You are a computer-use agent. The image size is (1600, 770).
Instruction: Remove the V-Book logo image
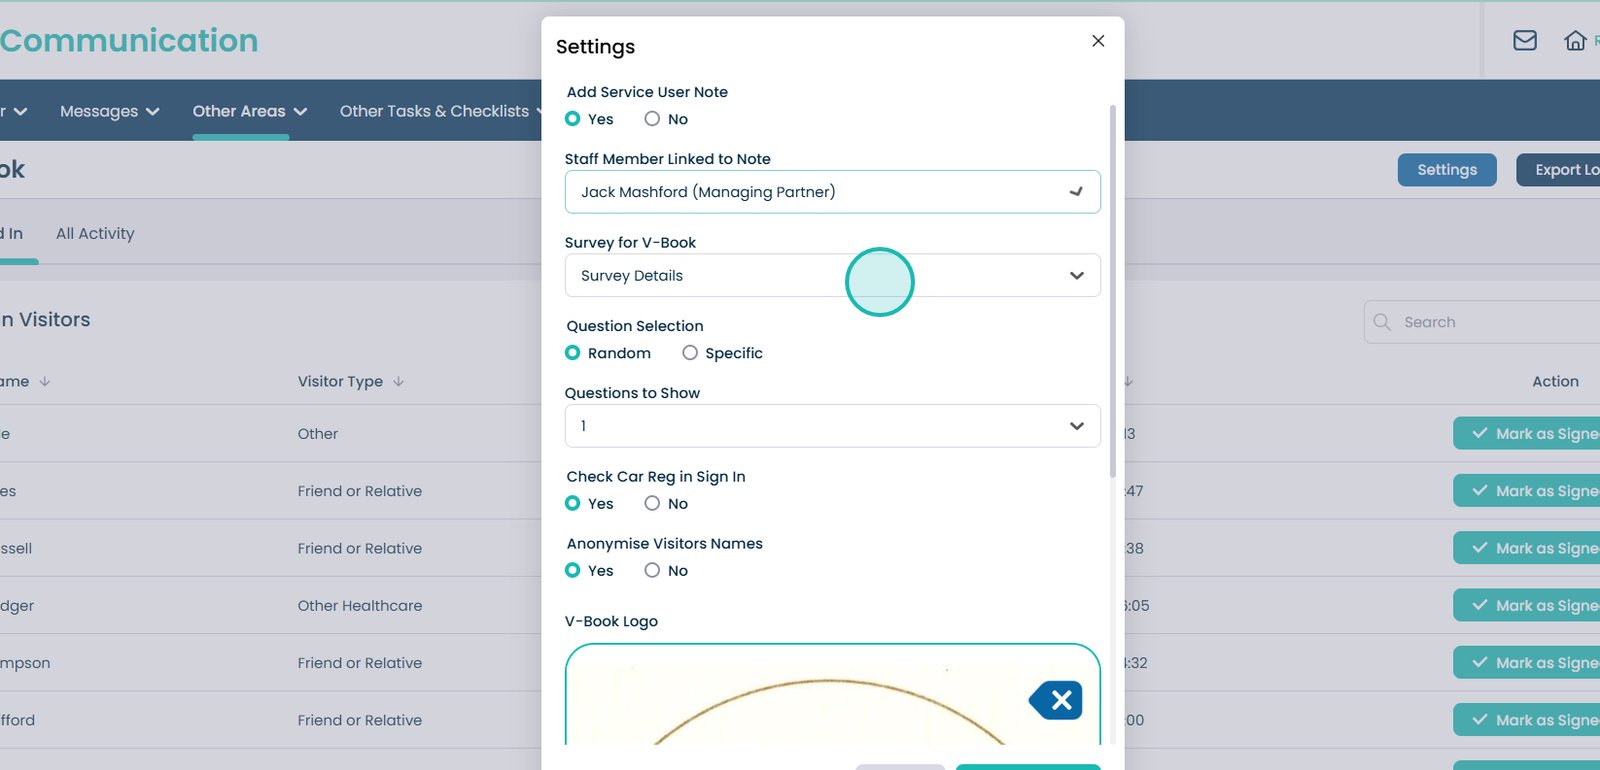(x=1056, y=700)
